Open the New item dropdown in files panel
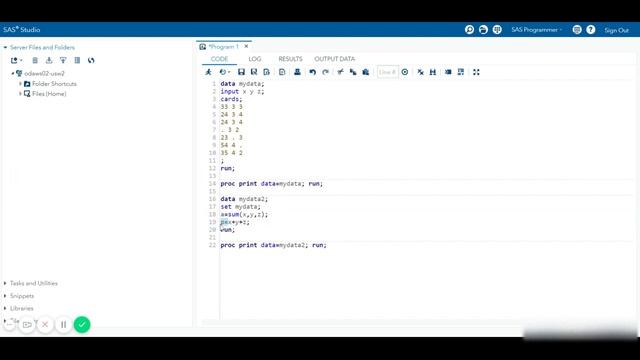This screenshot has height=360, width=640. pos(17,60)
